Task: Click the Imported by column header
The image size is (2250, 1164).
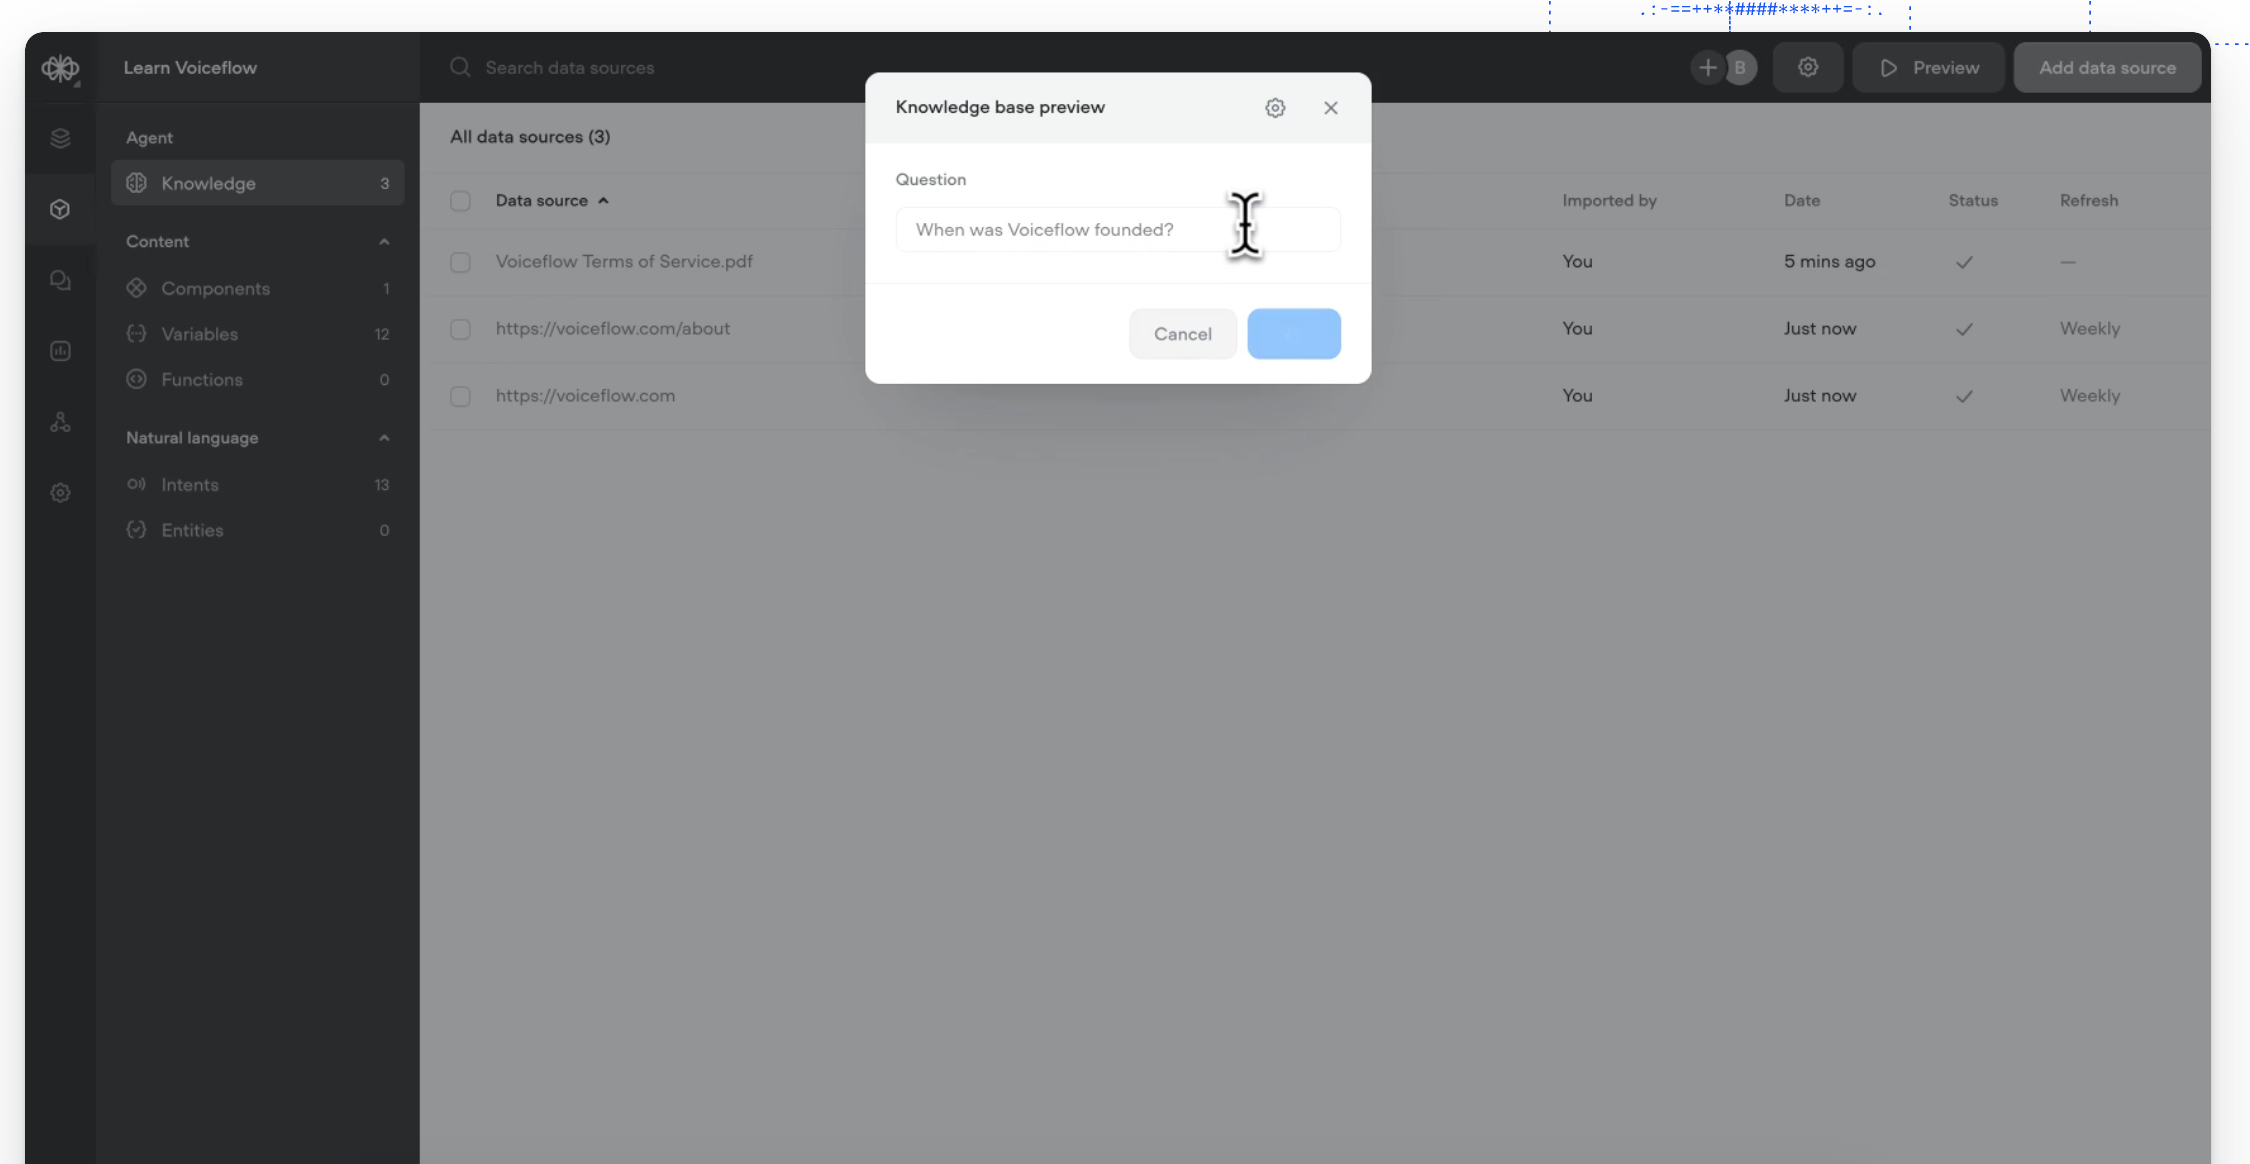Action: point(1610,200)
